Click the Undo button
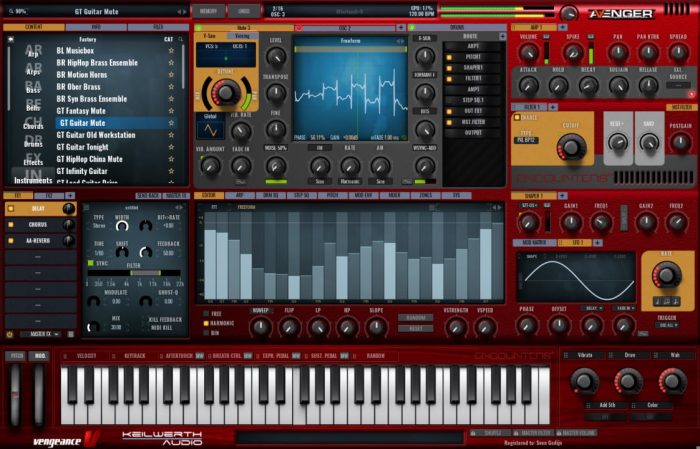The height and width of the screenshot is (449, 700). click(244, 12)
